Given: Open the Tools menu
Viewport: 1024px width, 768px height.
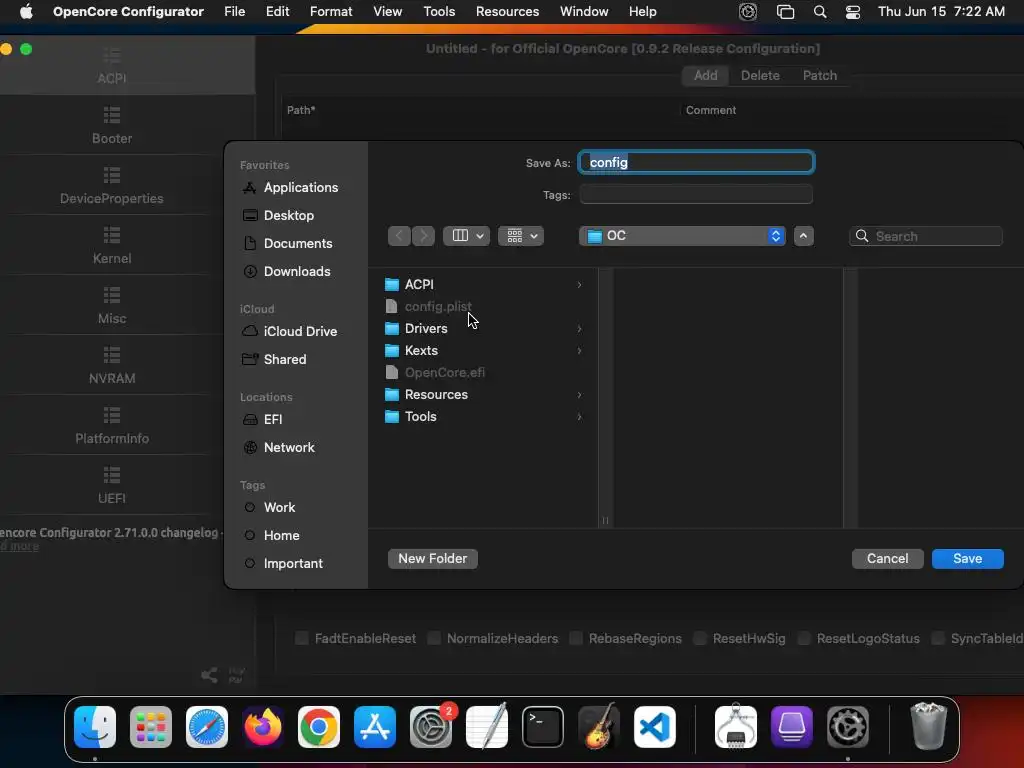Looking at the screenshot, I should coord(439,12).
